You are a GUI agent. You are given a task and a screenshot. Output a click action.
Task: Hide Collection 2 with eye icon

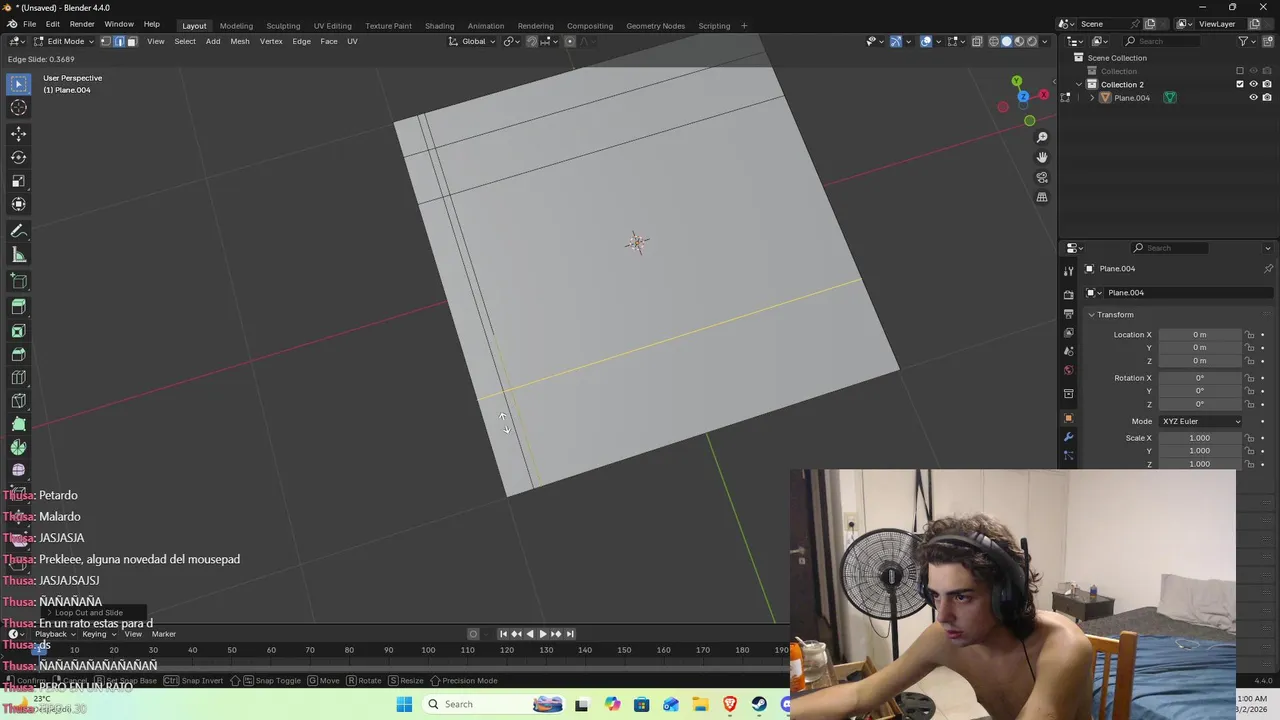point(1253,84)
